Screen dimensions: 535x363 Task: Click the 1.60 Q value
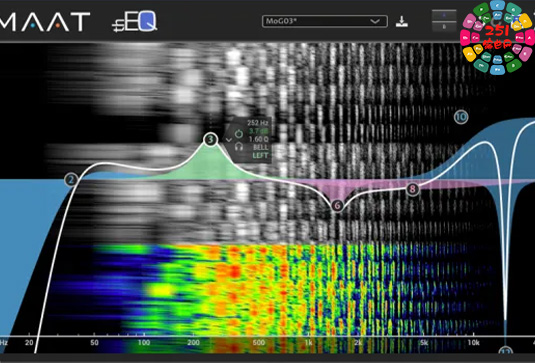click(258, 139)
